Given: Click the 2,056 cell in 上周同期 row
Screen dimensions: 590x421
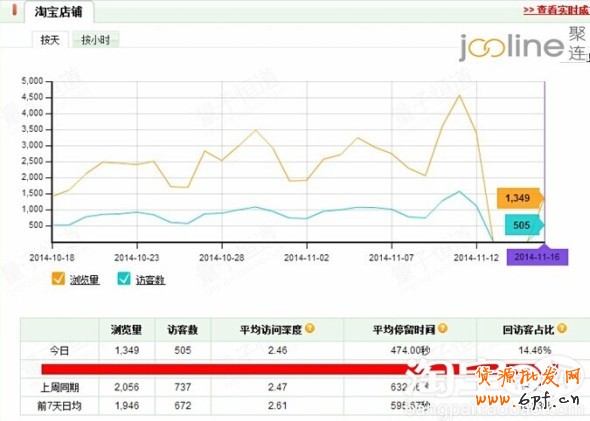Looking at the screenshot, I should (x=127, y=387).
